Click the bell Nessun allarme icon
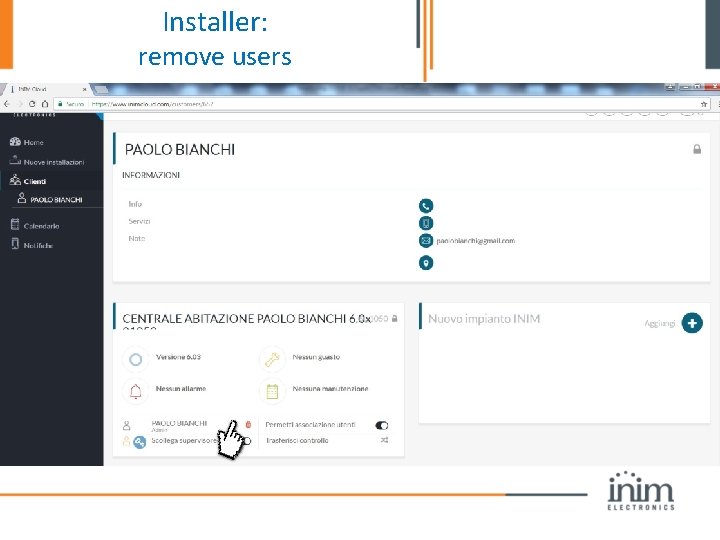Image resolution: width=720 pixels, height=540 pixels. pyautogui.click(x=135, y=391)
